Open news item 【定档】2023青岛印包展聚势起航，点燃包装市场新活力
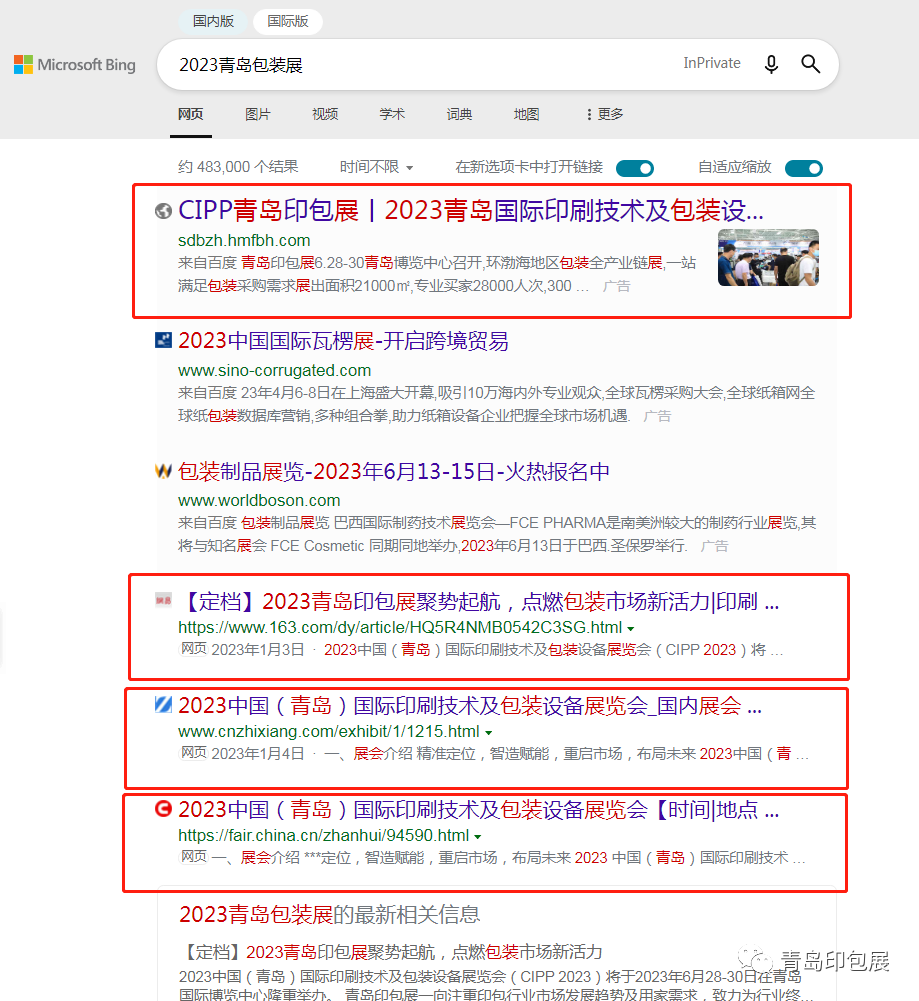The width and height of the screenshot is (919, 1001). (x=393, y=952)
